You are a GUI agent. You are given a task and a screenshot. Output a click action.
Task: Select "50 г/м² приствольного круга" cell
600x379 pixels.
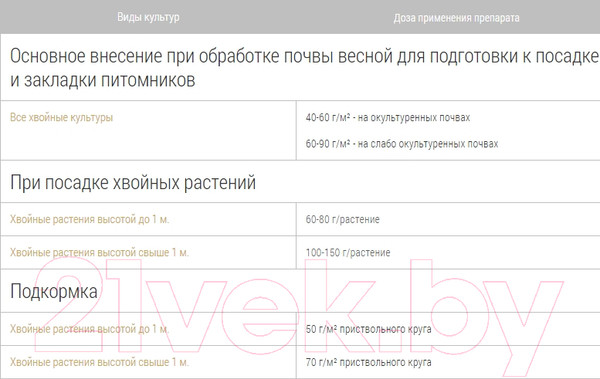368,329
